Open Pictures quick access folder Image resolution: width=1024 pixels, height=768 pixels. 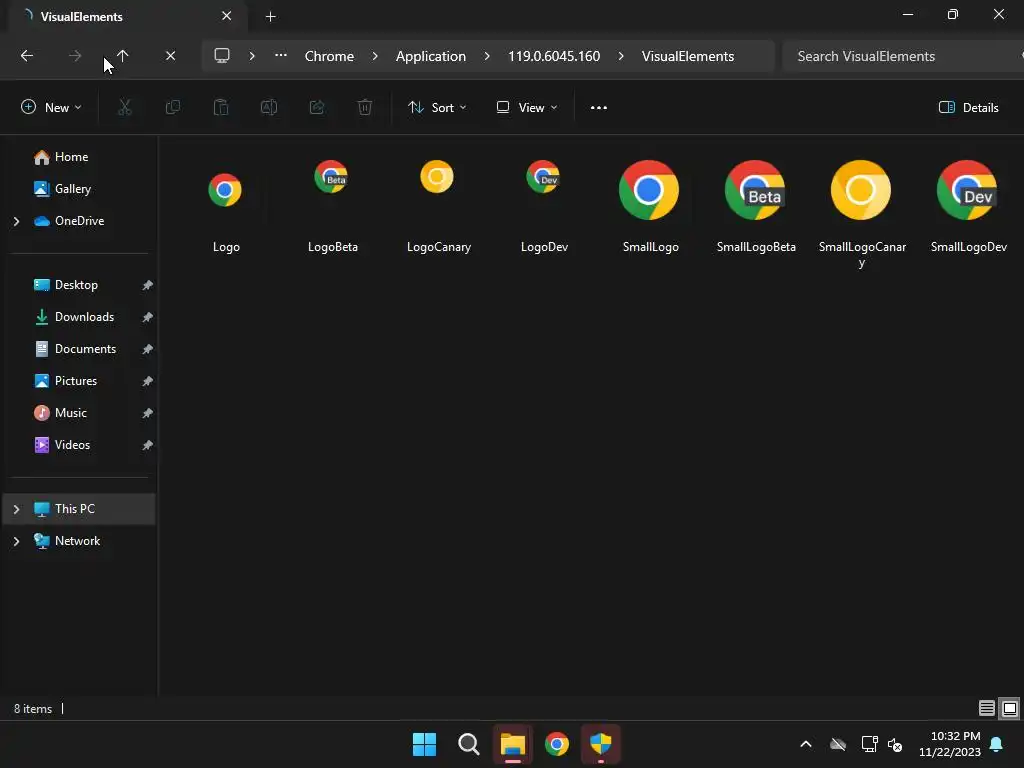pos(76,381)
